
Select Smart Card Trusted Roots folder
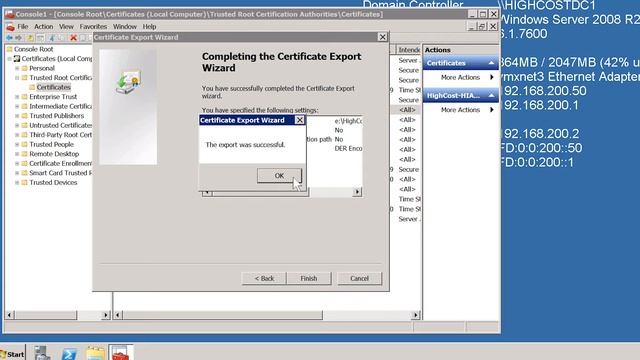60,173
